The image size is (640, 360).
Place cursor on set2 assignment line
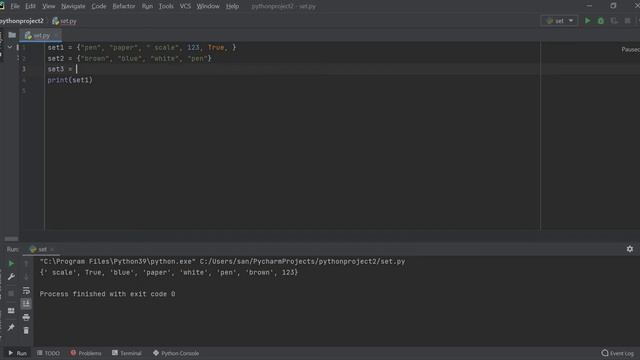coord(129,58)
